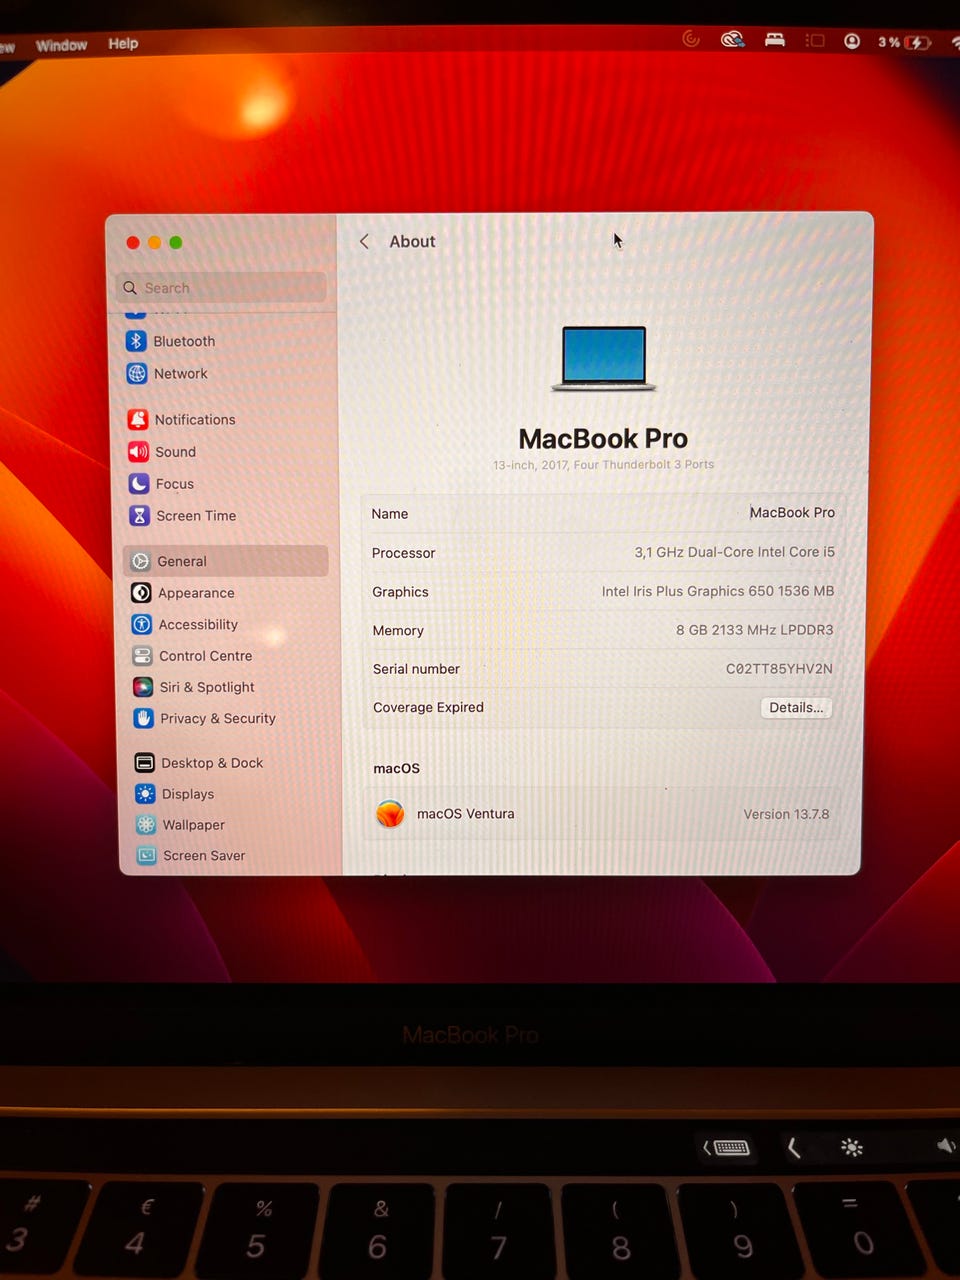960x1280 pixels.
Task: Open the Network settings label
Action: click(181, 373)
